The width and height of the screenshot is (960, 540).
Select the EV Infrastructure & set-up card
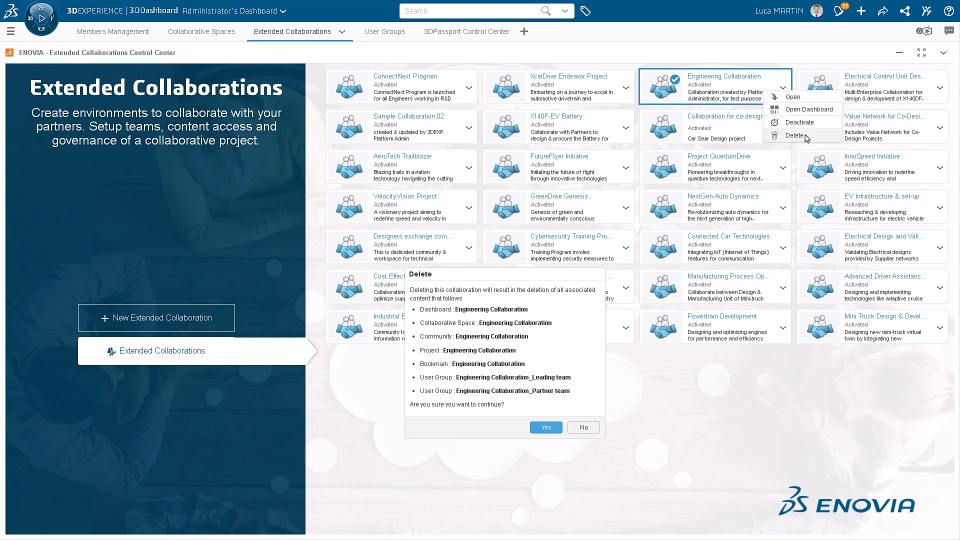(x=873, y=208)
